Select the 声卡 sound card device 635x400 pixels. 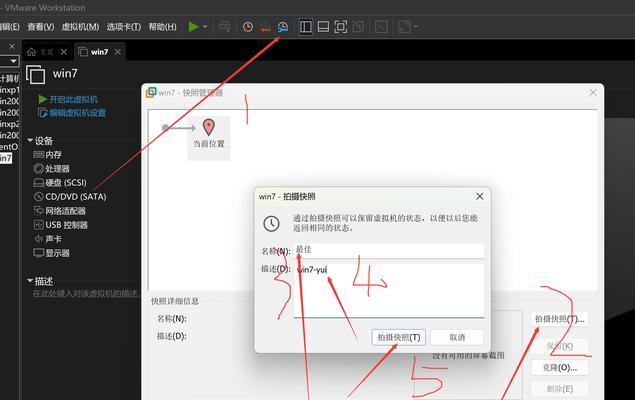[x=47, y=239]
